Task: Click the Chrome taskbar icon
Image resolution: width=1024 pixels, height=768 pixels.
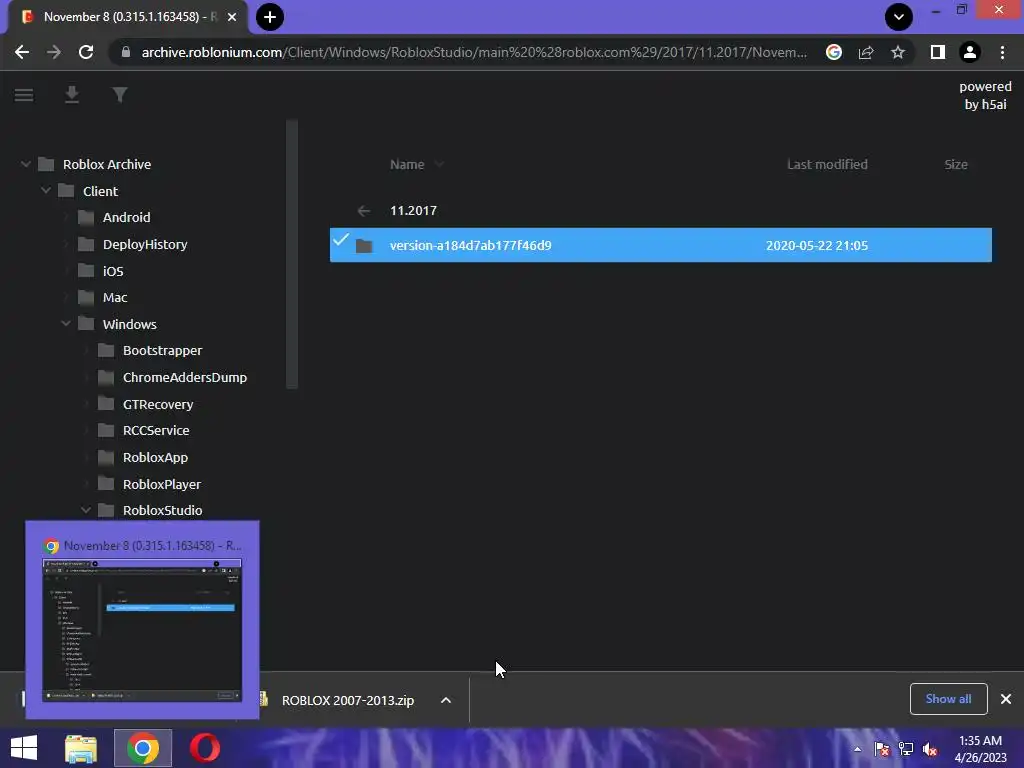Action: [x=143, y=748]
